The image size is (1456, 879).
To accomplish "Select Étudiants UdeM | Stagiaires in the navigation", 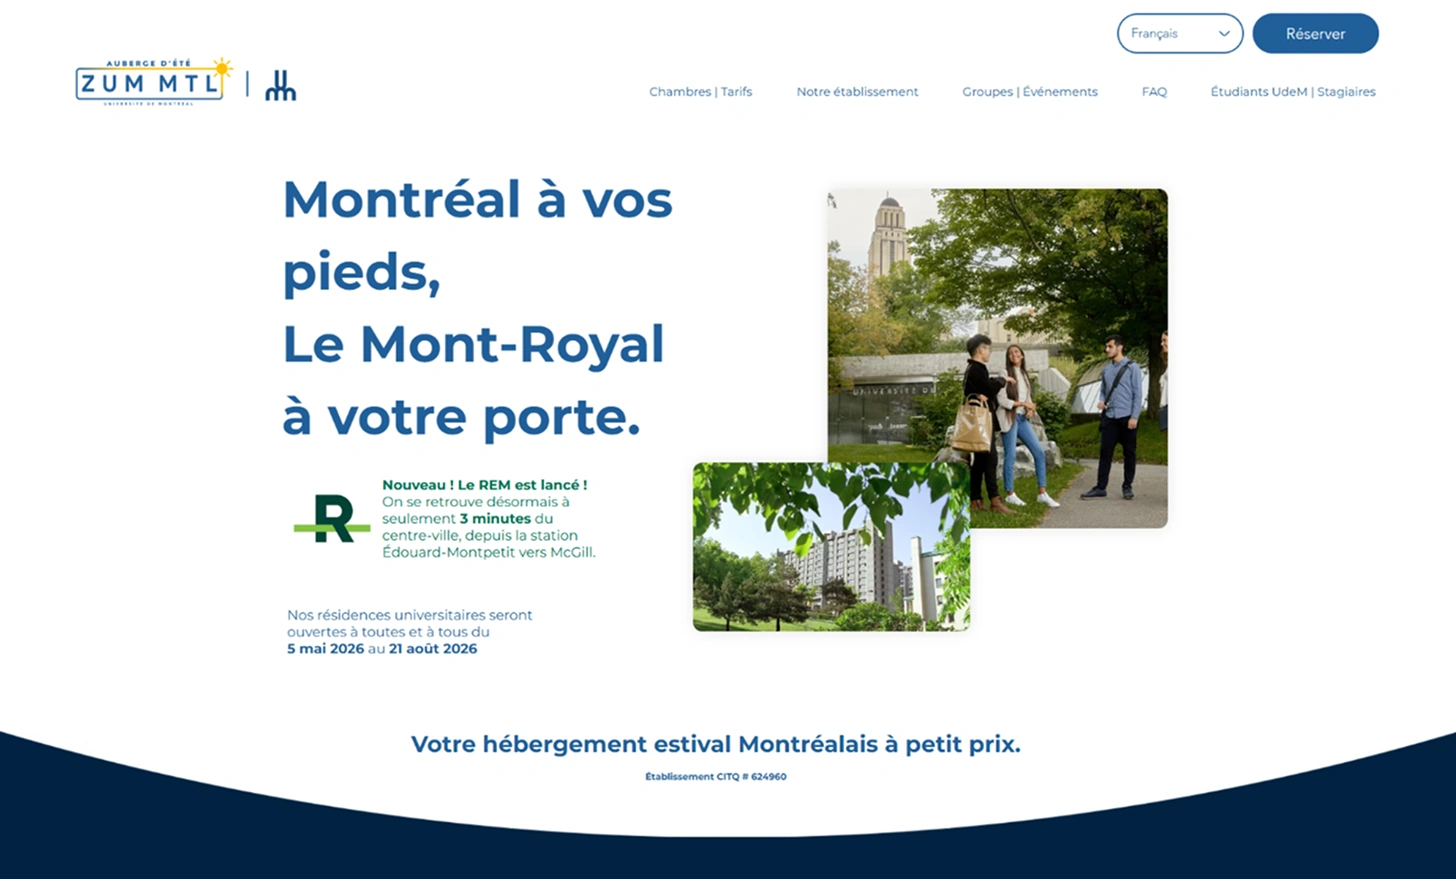I will click(1293, 91).
